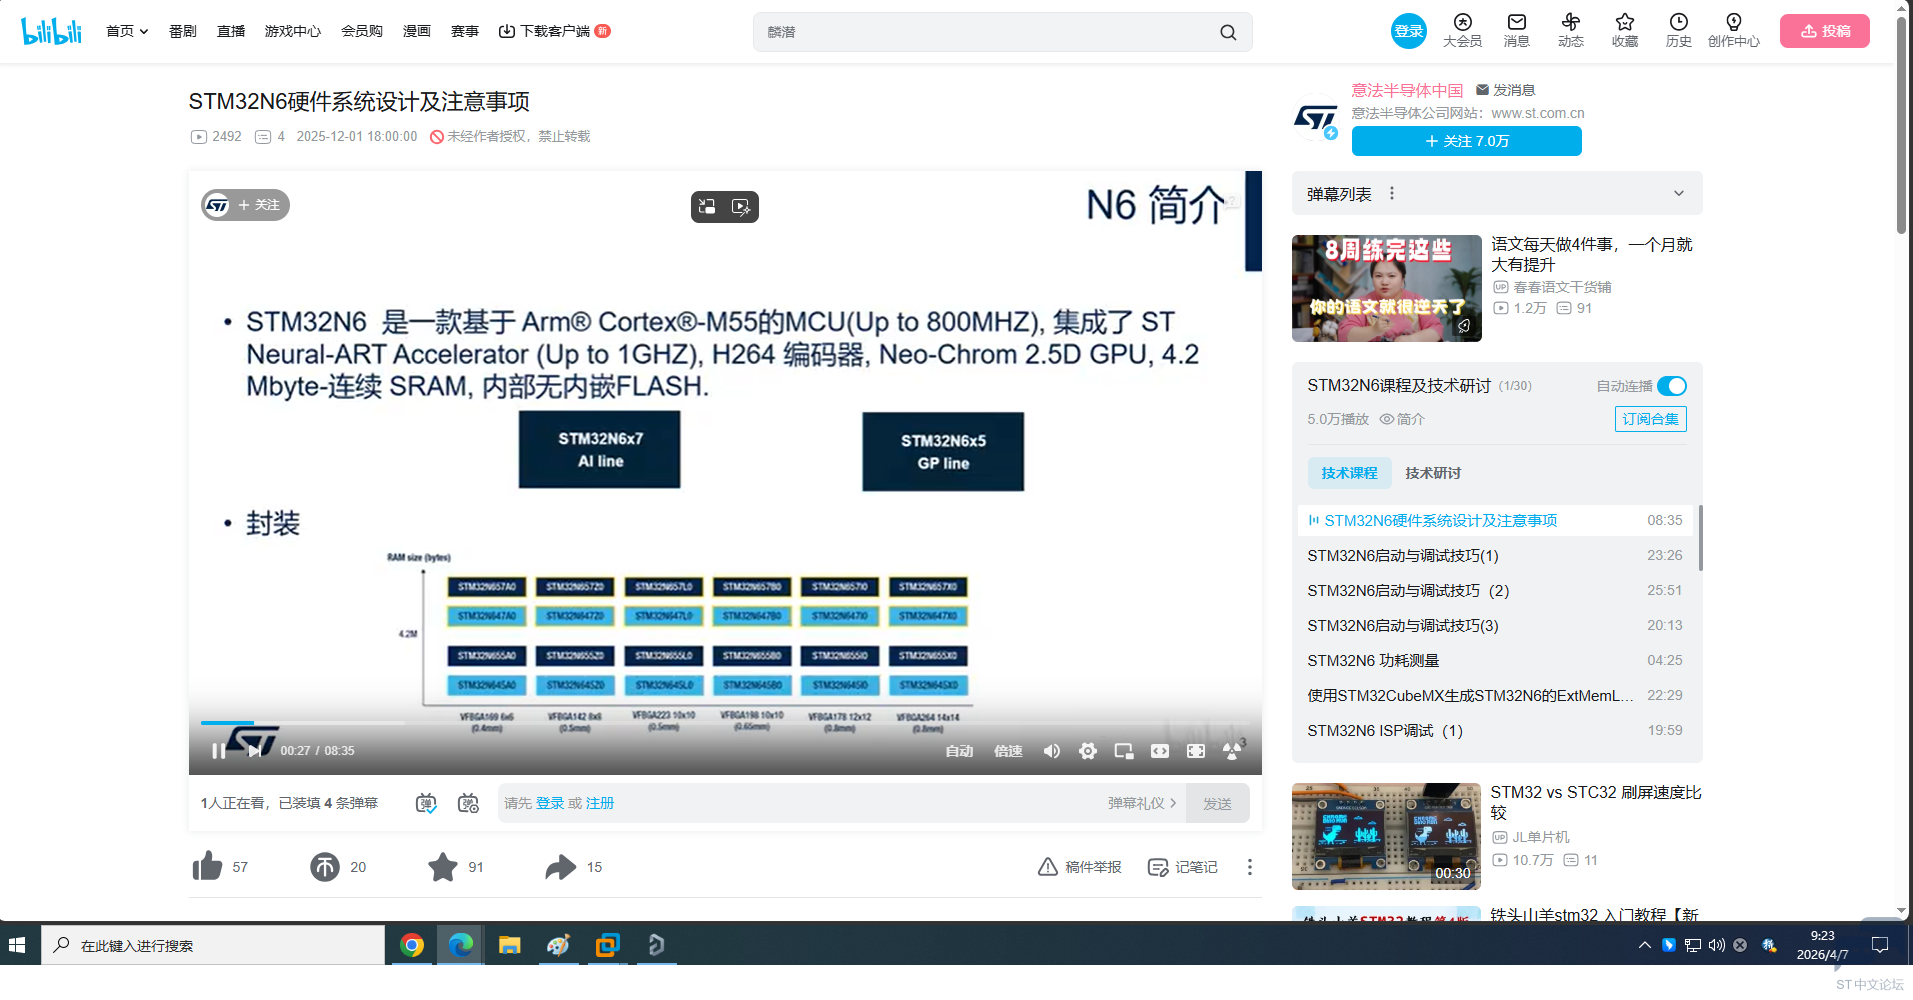Enable picture-in-picture mode

point(1124,751)
